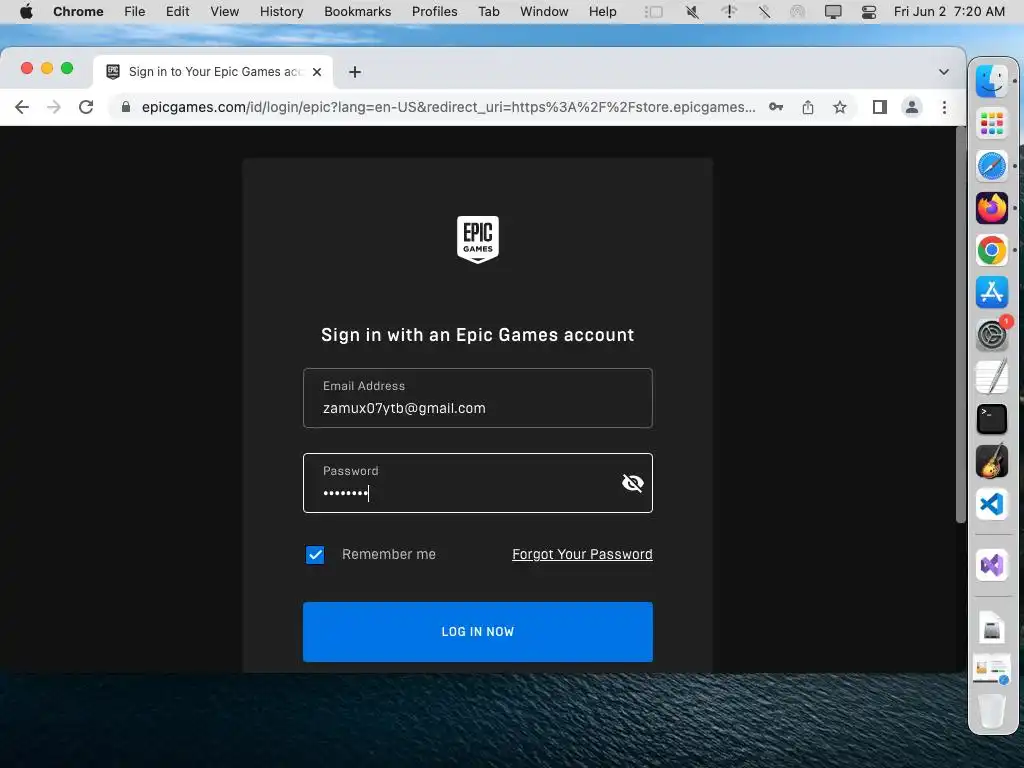Open the Tab menu
This screenshot has width=1024, height=768.
click(488, 12)
